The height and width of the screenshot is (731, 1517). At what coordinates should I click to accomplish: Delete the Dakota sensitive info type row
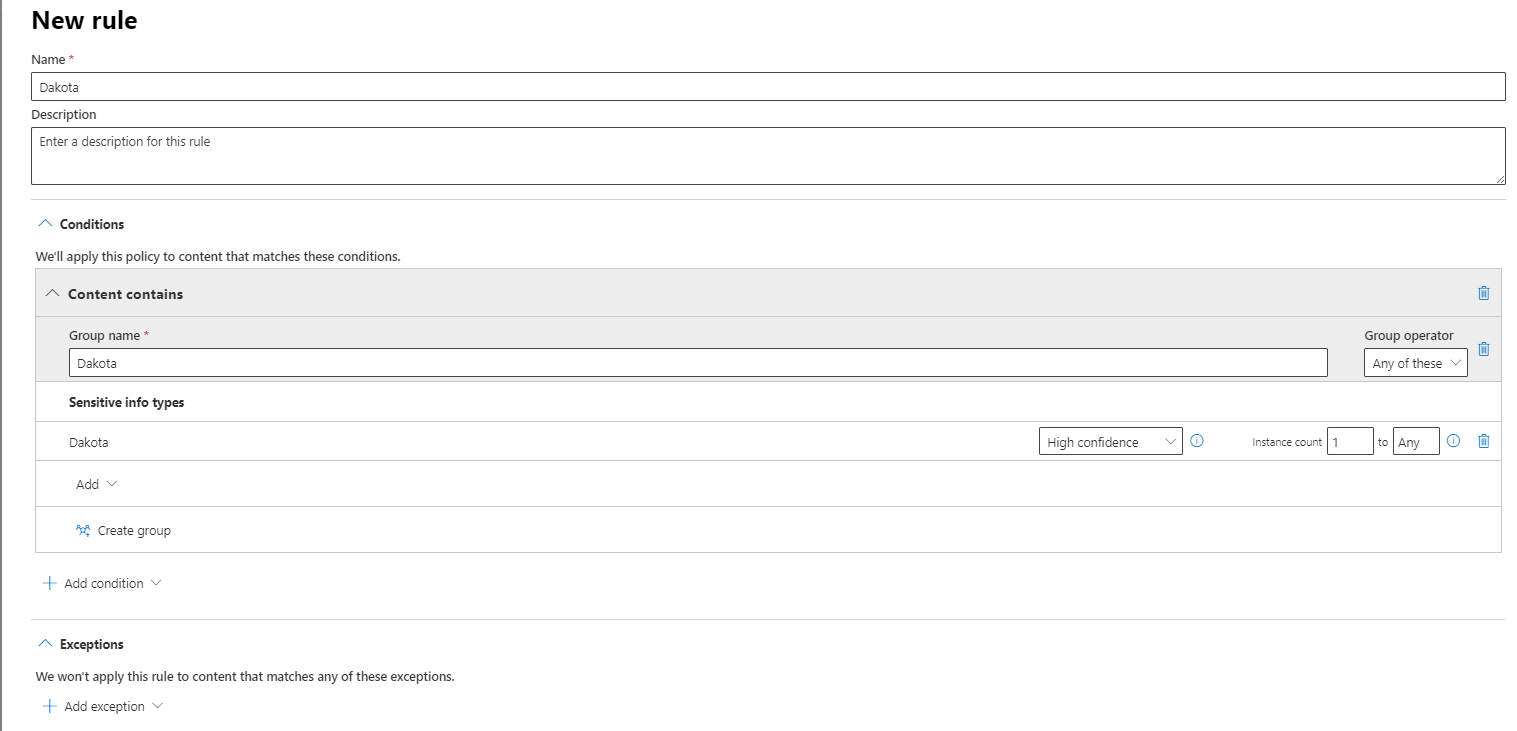(x=1483, y=441)
